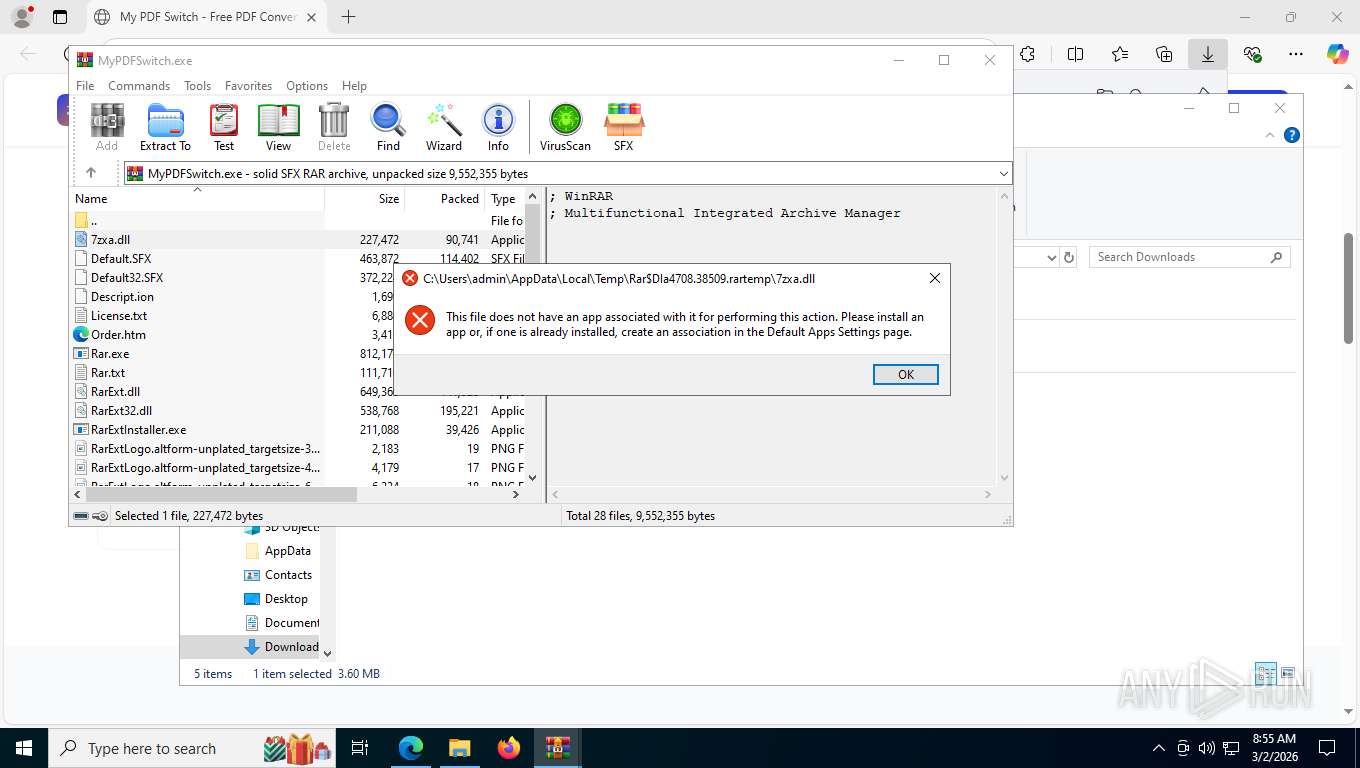Sort file list by Size column
The height and width of the screenshot is (768, 1360).
pyautogui.click(x=364, y=198)
